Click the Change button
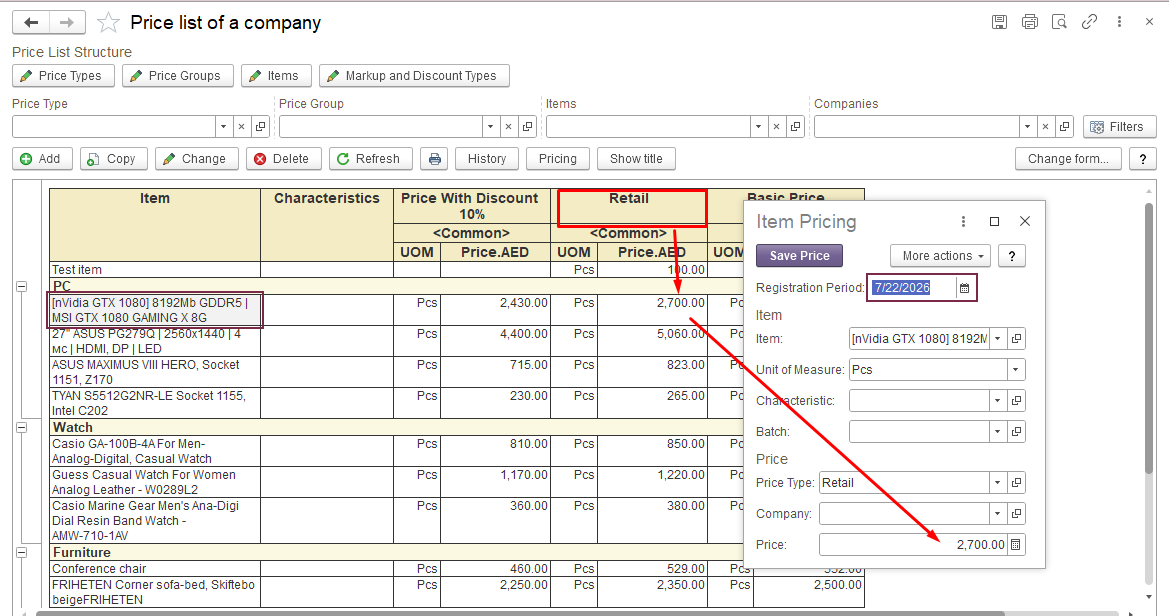 pos(196,159)
